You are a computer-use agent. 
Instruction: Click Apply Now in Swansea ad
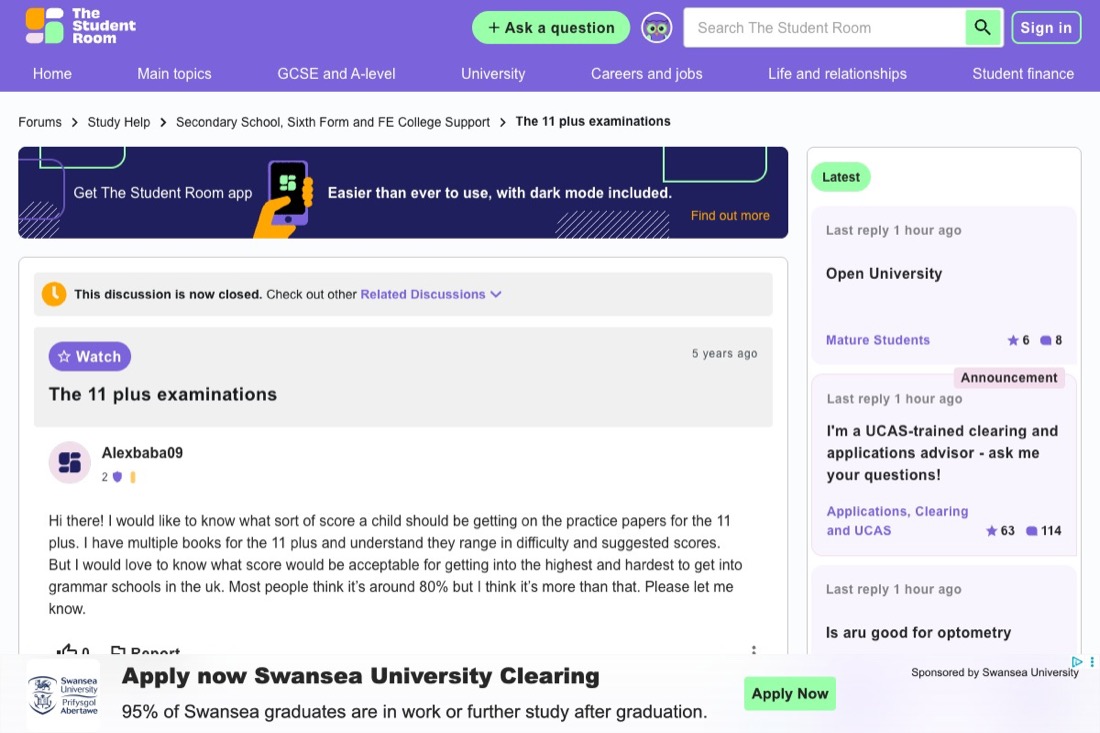tap(789, 694)
